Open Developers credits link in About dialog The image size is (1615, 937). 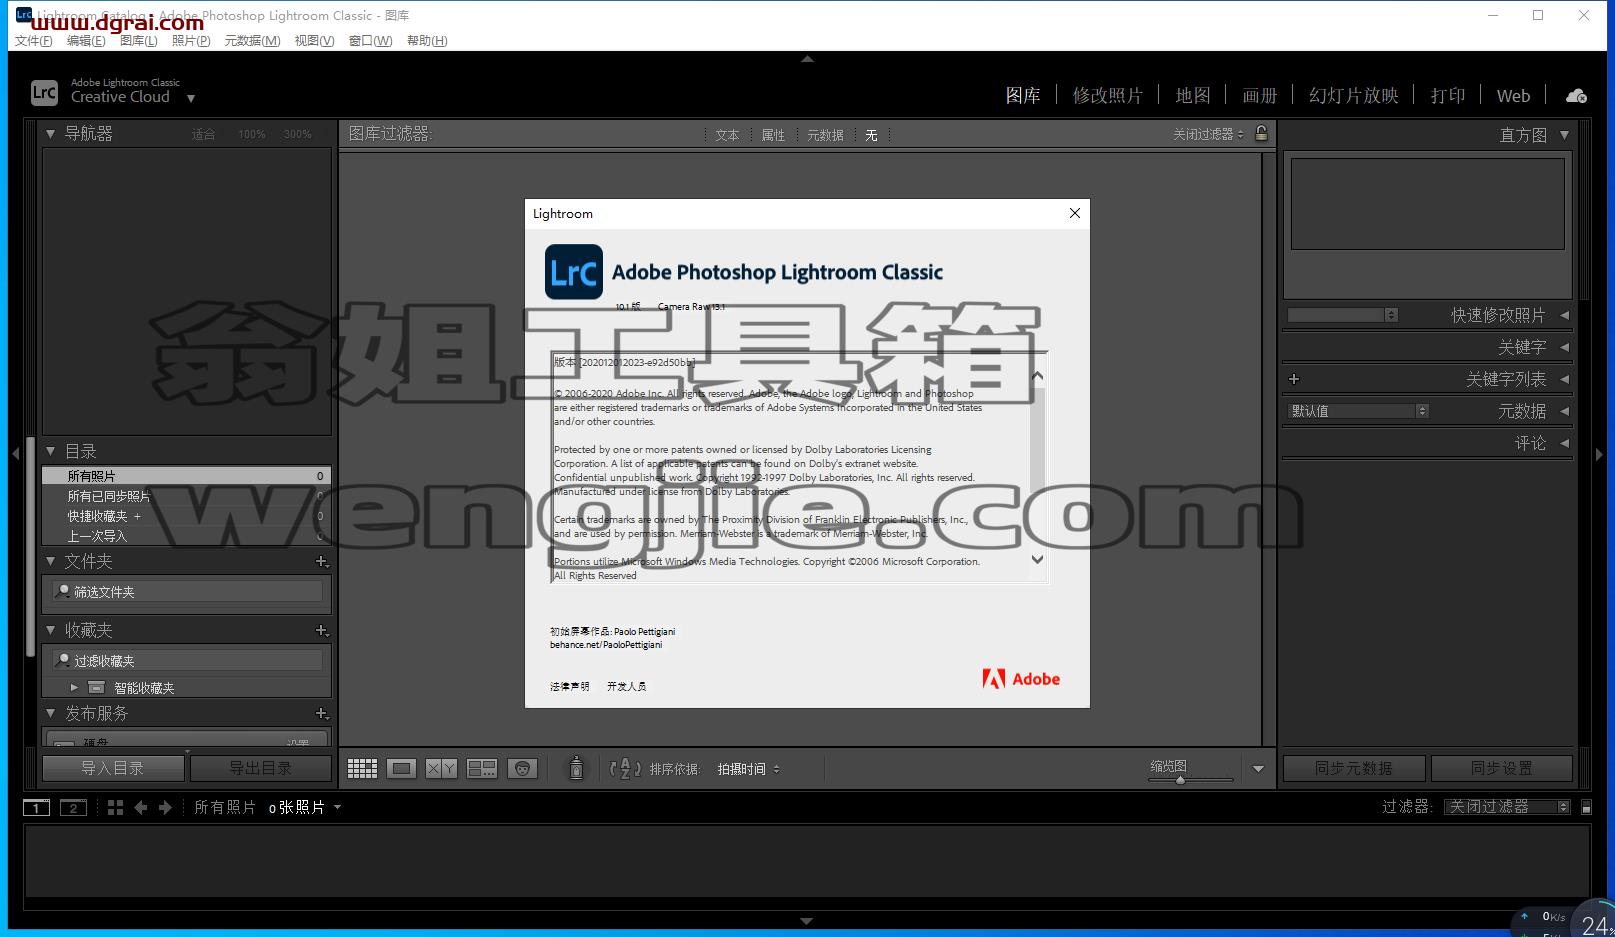626,686
